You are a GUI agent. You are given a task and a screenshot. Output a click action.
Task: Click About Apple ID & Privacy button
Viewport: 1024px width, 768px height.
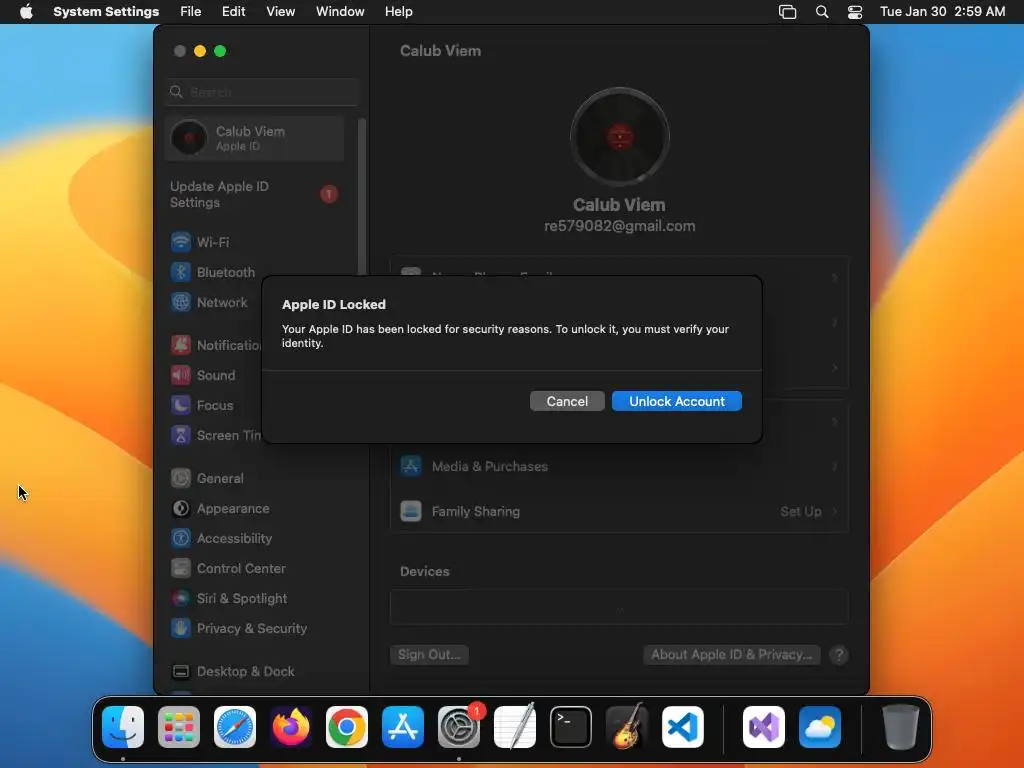[x=731, y=654]
